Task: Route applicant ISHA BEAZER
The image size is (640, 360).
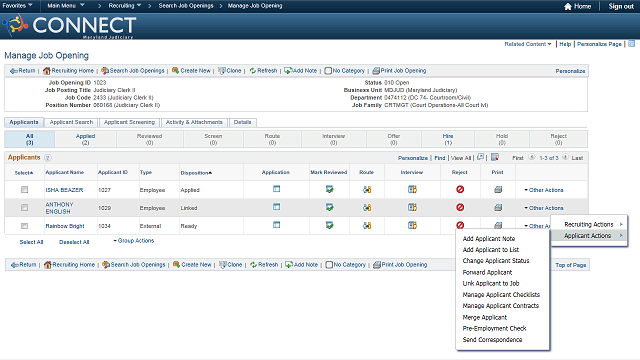Action: pos(367,189)
